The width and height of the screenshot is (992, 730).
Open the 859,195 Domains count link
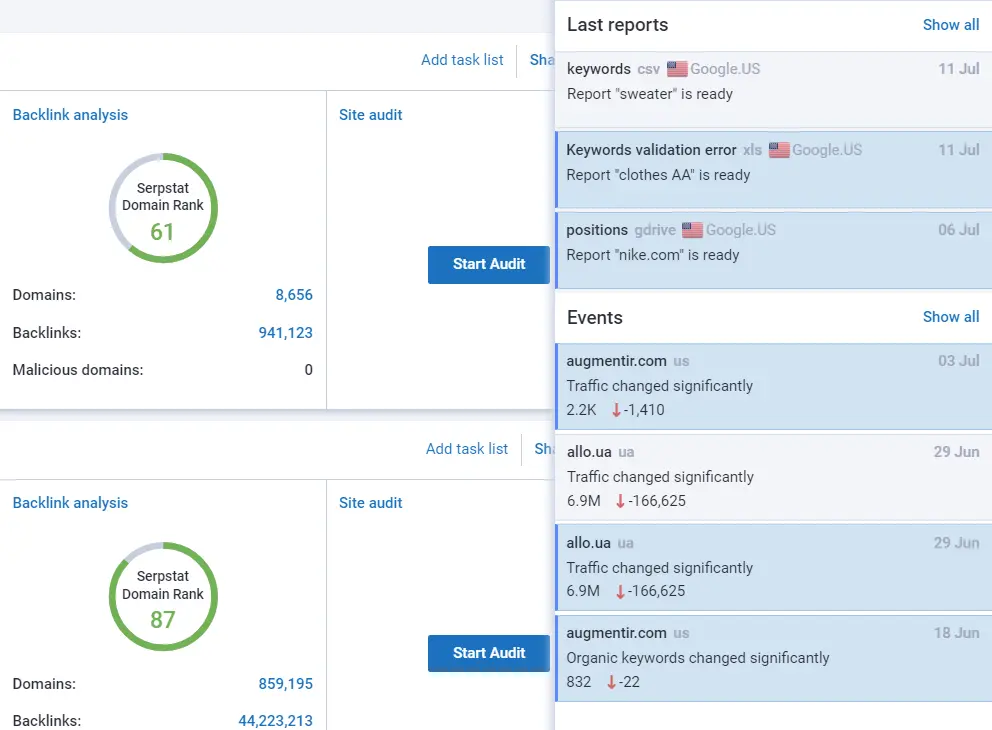tap(285, 684)
